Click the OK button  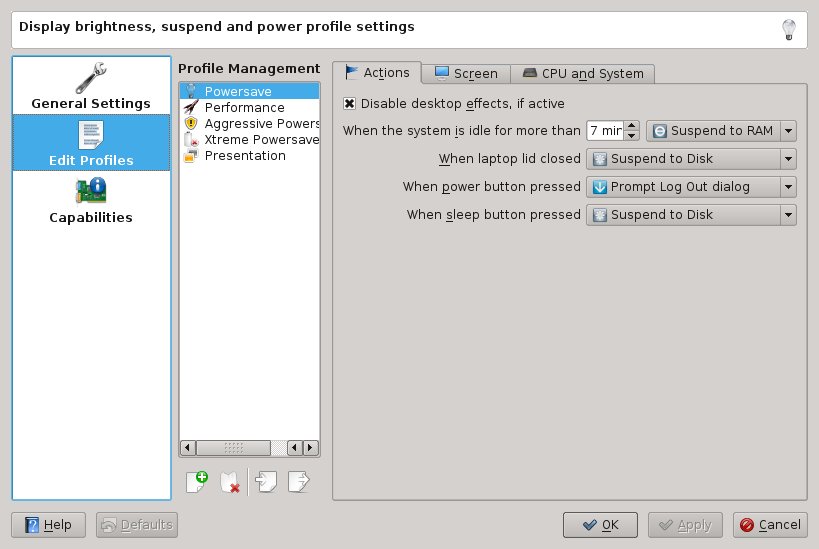pos(600,525)
